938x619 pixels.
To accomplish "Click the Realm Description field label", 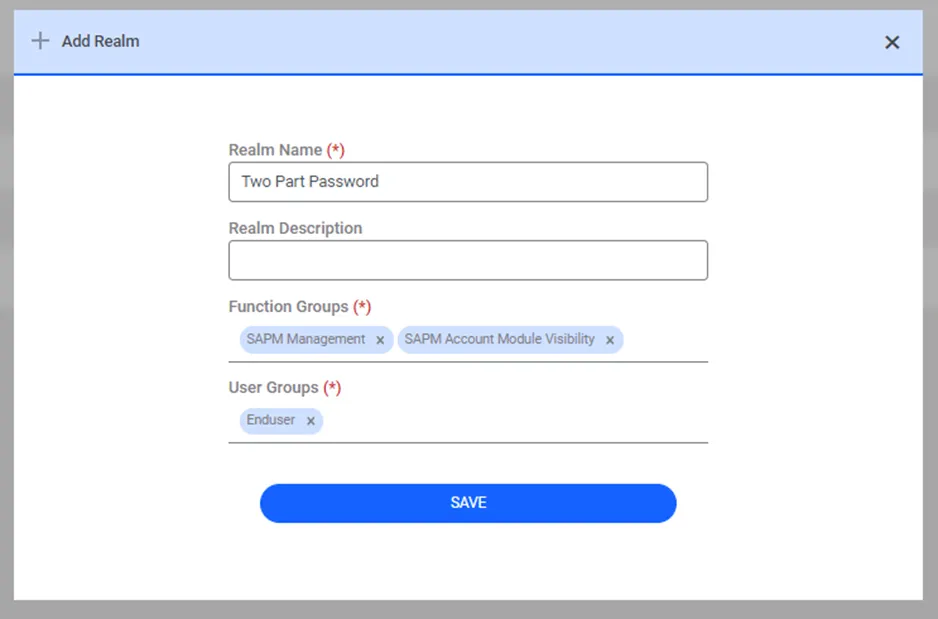I will pyautogui.click(x=295, y=228).
